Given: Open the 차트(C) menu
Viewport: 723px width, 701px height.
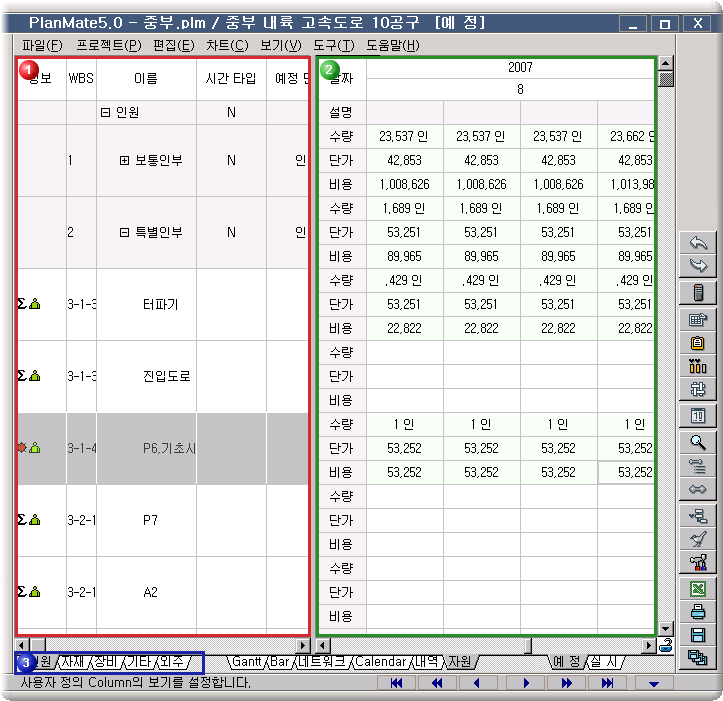Looking at the screenshot, I should click(x=227, y=45).
